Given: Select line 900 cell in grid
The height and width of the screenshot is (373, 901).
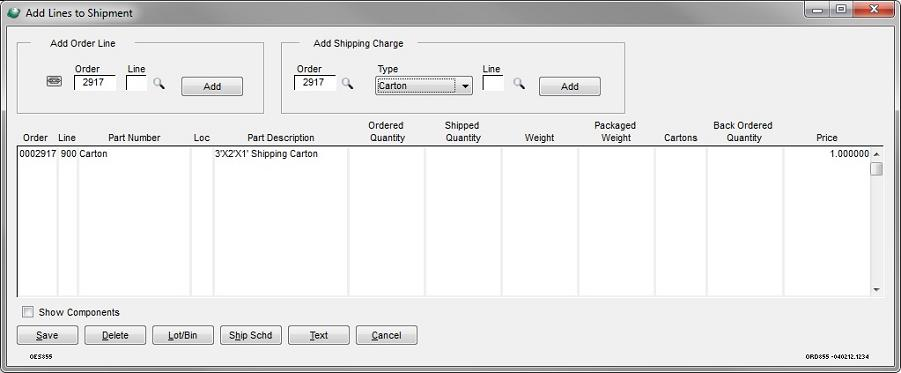Looking at the screenshot, I should [68, 154].
